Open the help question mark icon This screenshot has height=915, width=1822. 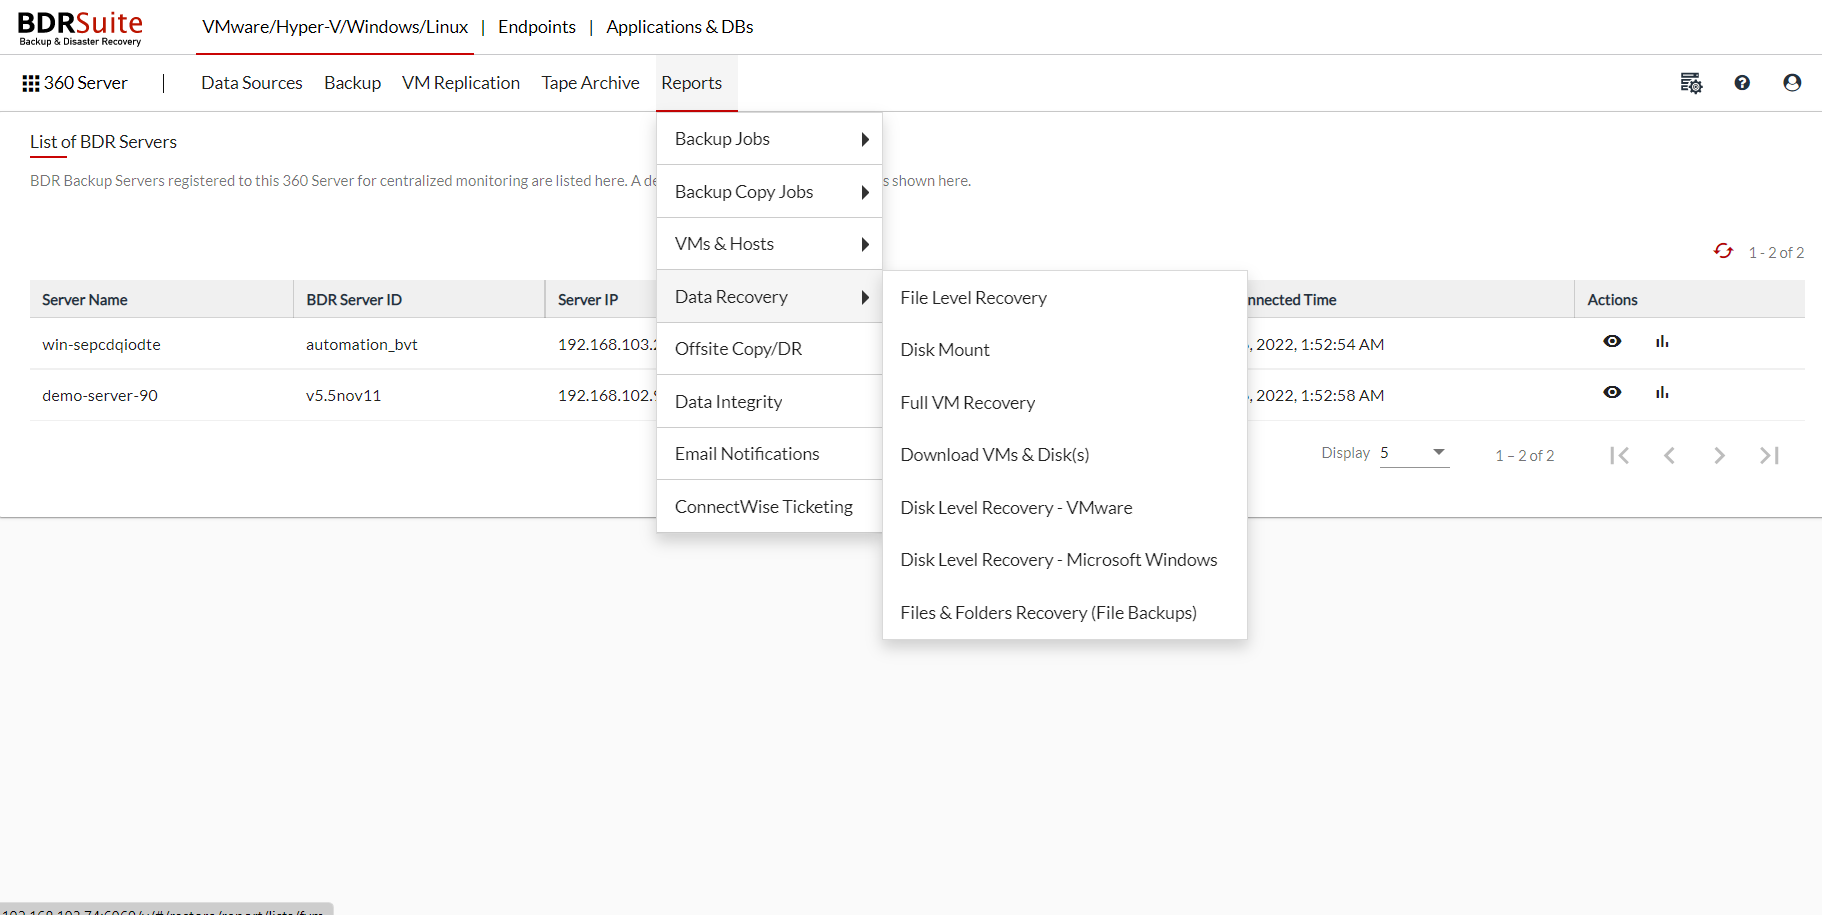coord(1742,83)
